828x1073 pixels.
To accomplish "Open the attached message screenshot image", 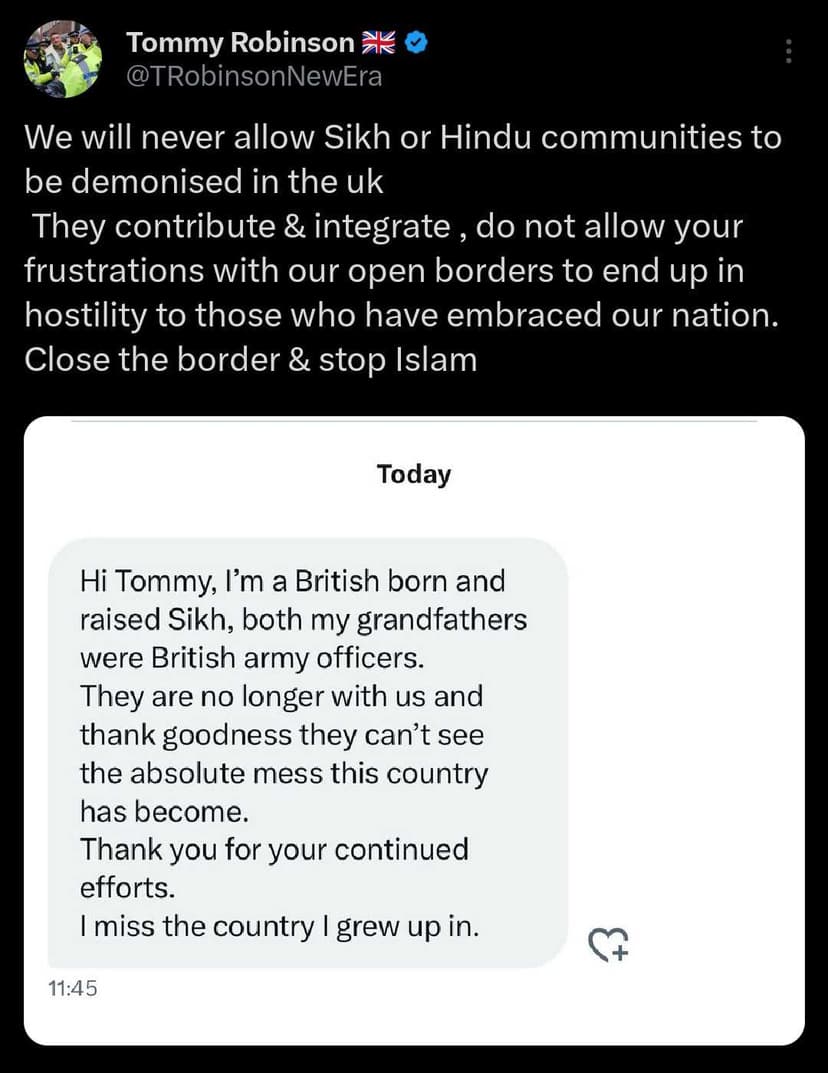I will coord(414,730).
